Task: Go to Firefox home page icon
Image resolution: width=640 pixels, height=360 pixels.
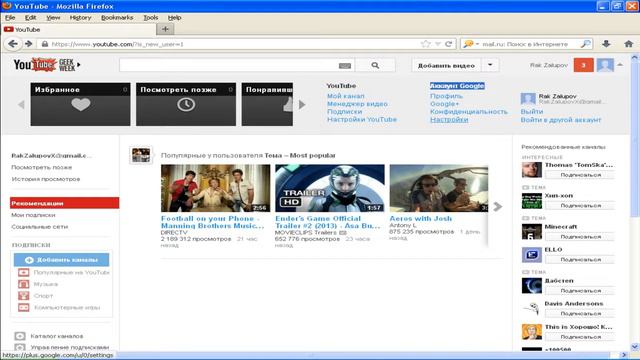Action: point(629,44)
